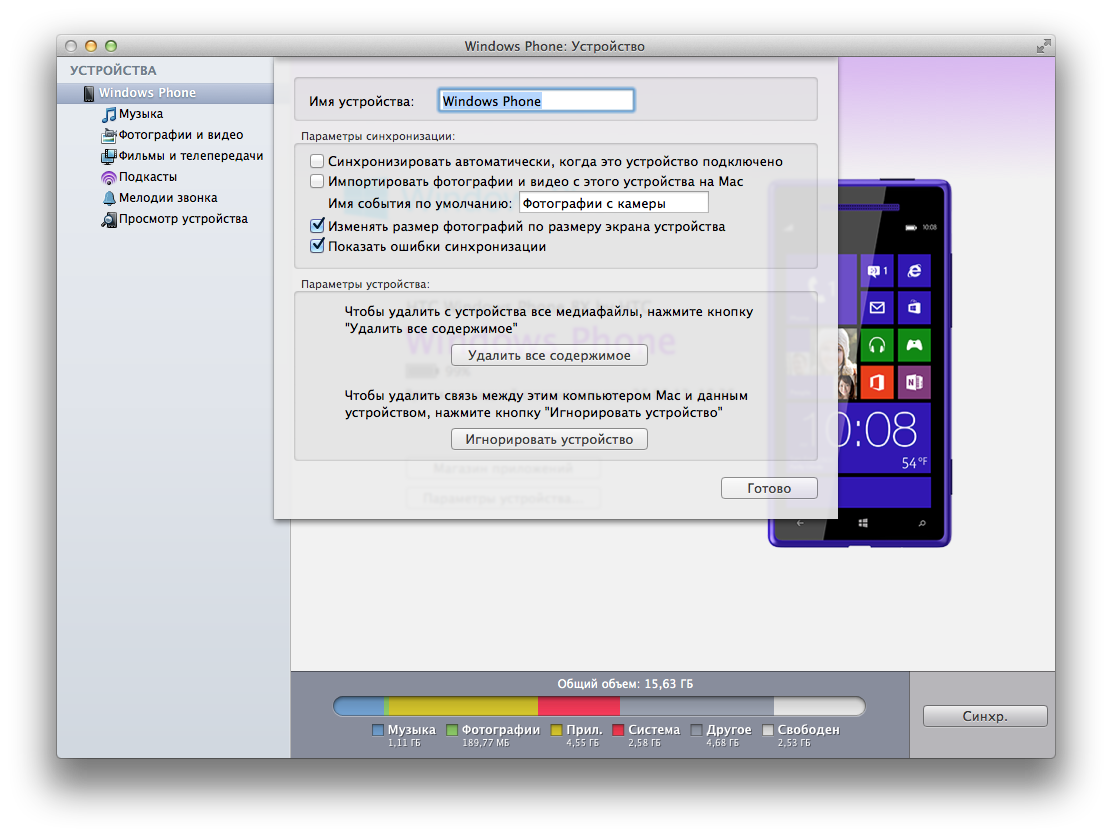Click the Прил. yellow legend swatch
Screen dimensions: 1112x837
(x=556, y=730)
